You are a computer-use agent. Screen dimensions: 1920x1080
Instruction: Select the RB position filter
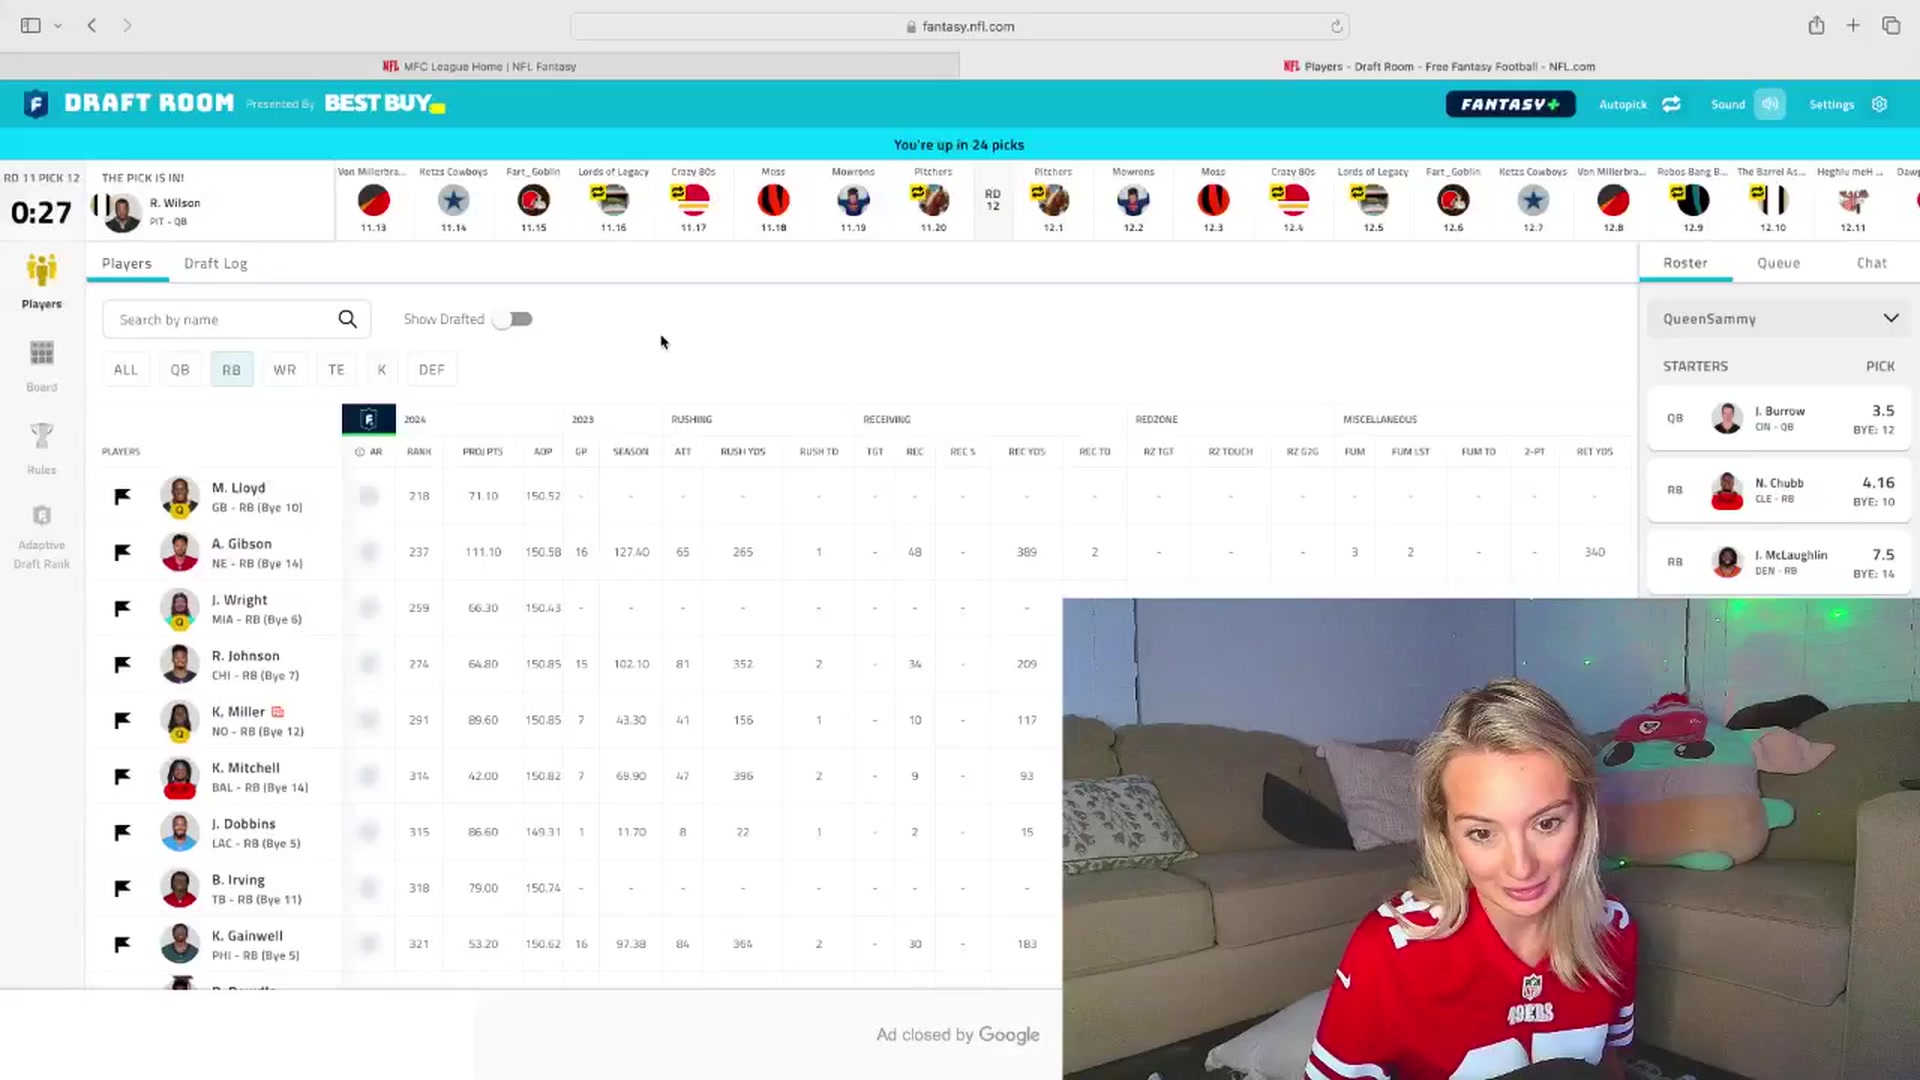pyautogui.click(x=231, y=370)
